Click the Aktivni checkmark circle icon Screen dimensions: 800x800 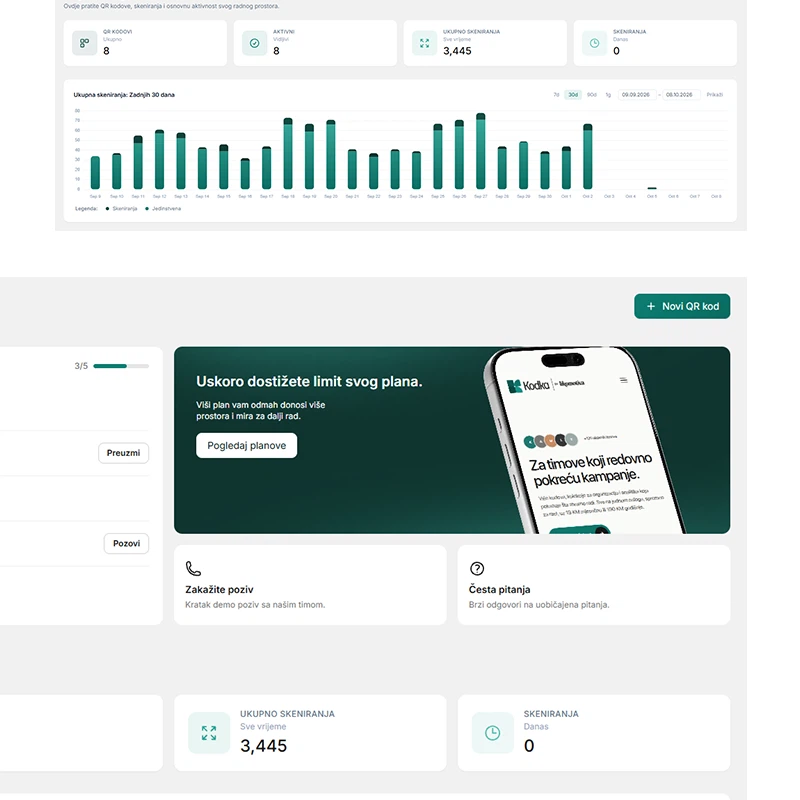click(x=255, y=43)
